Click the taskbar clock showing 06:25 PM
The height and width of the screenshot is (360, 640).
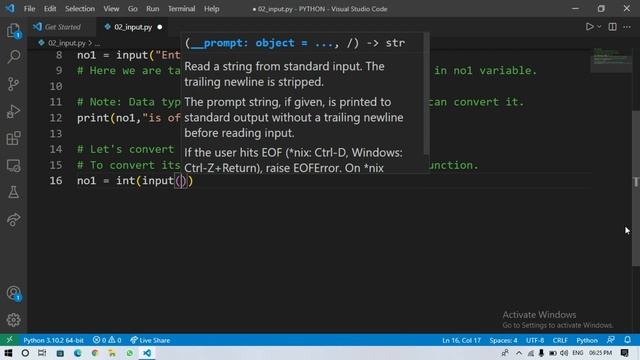pos(600,353)
